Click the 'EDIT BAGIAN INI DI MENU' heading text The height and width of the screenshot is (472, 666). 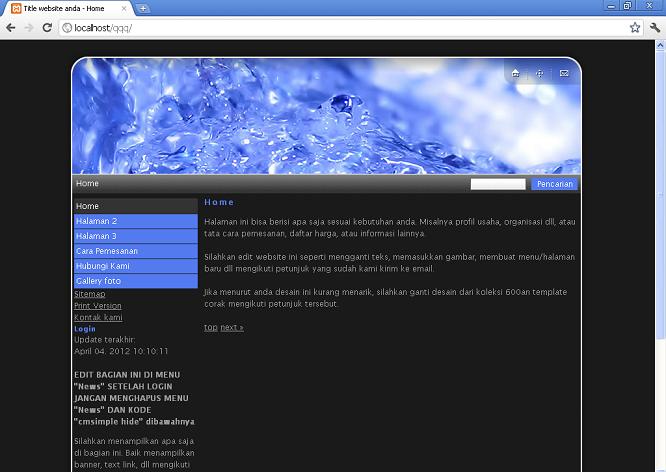pyautogui.click(x=127, y=375)
